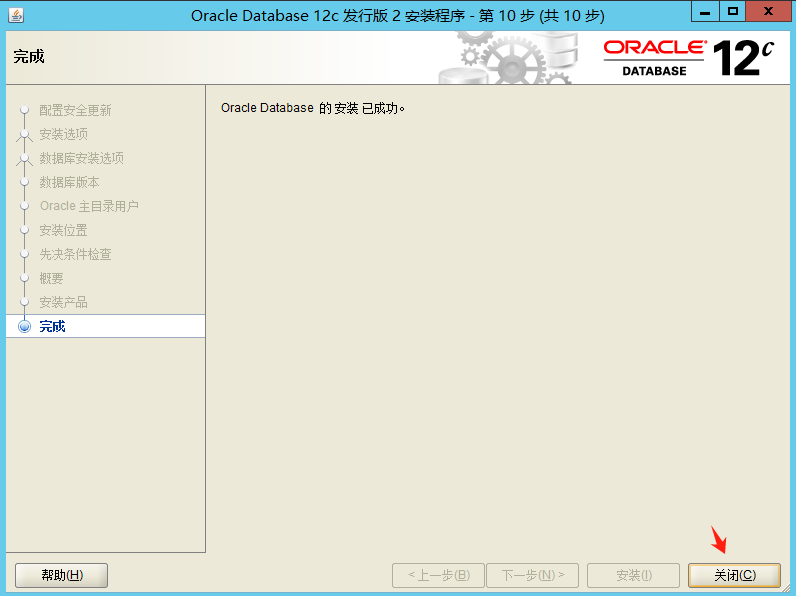
Task: Minimize the Oracle installer window
Action: pos(705,12)
